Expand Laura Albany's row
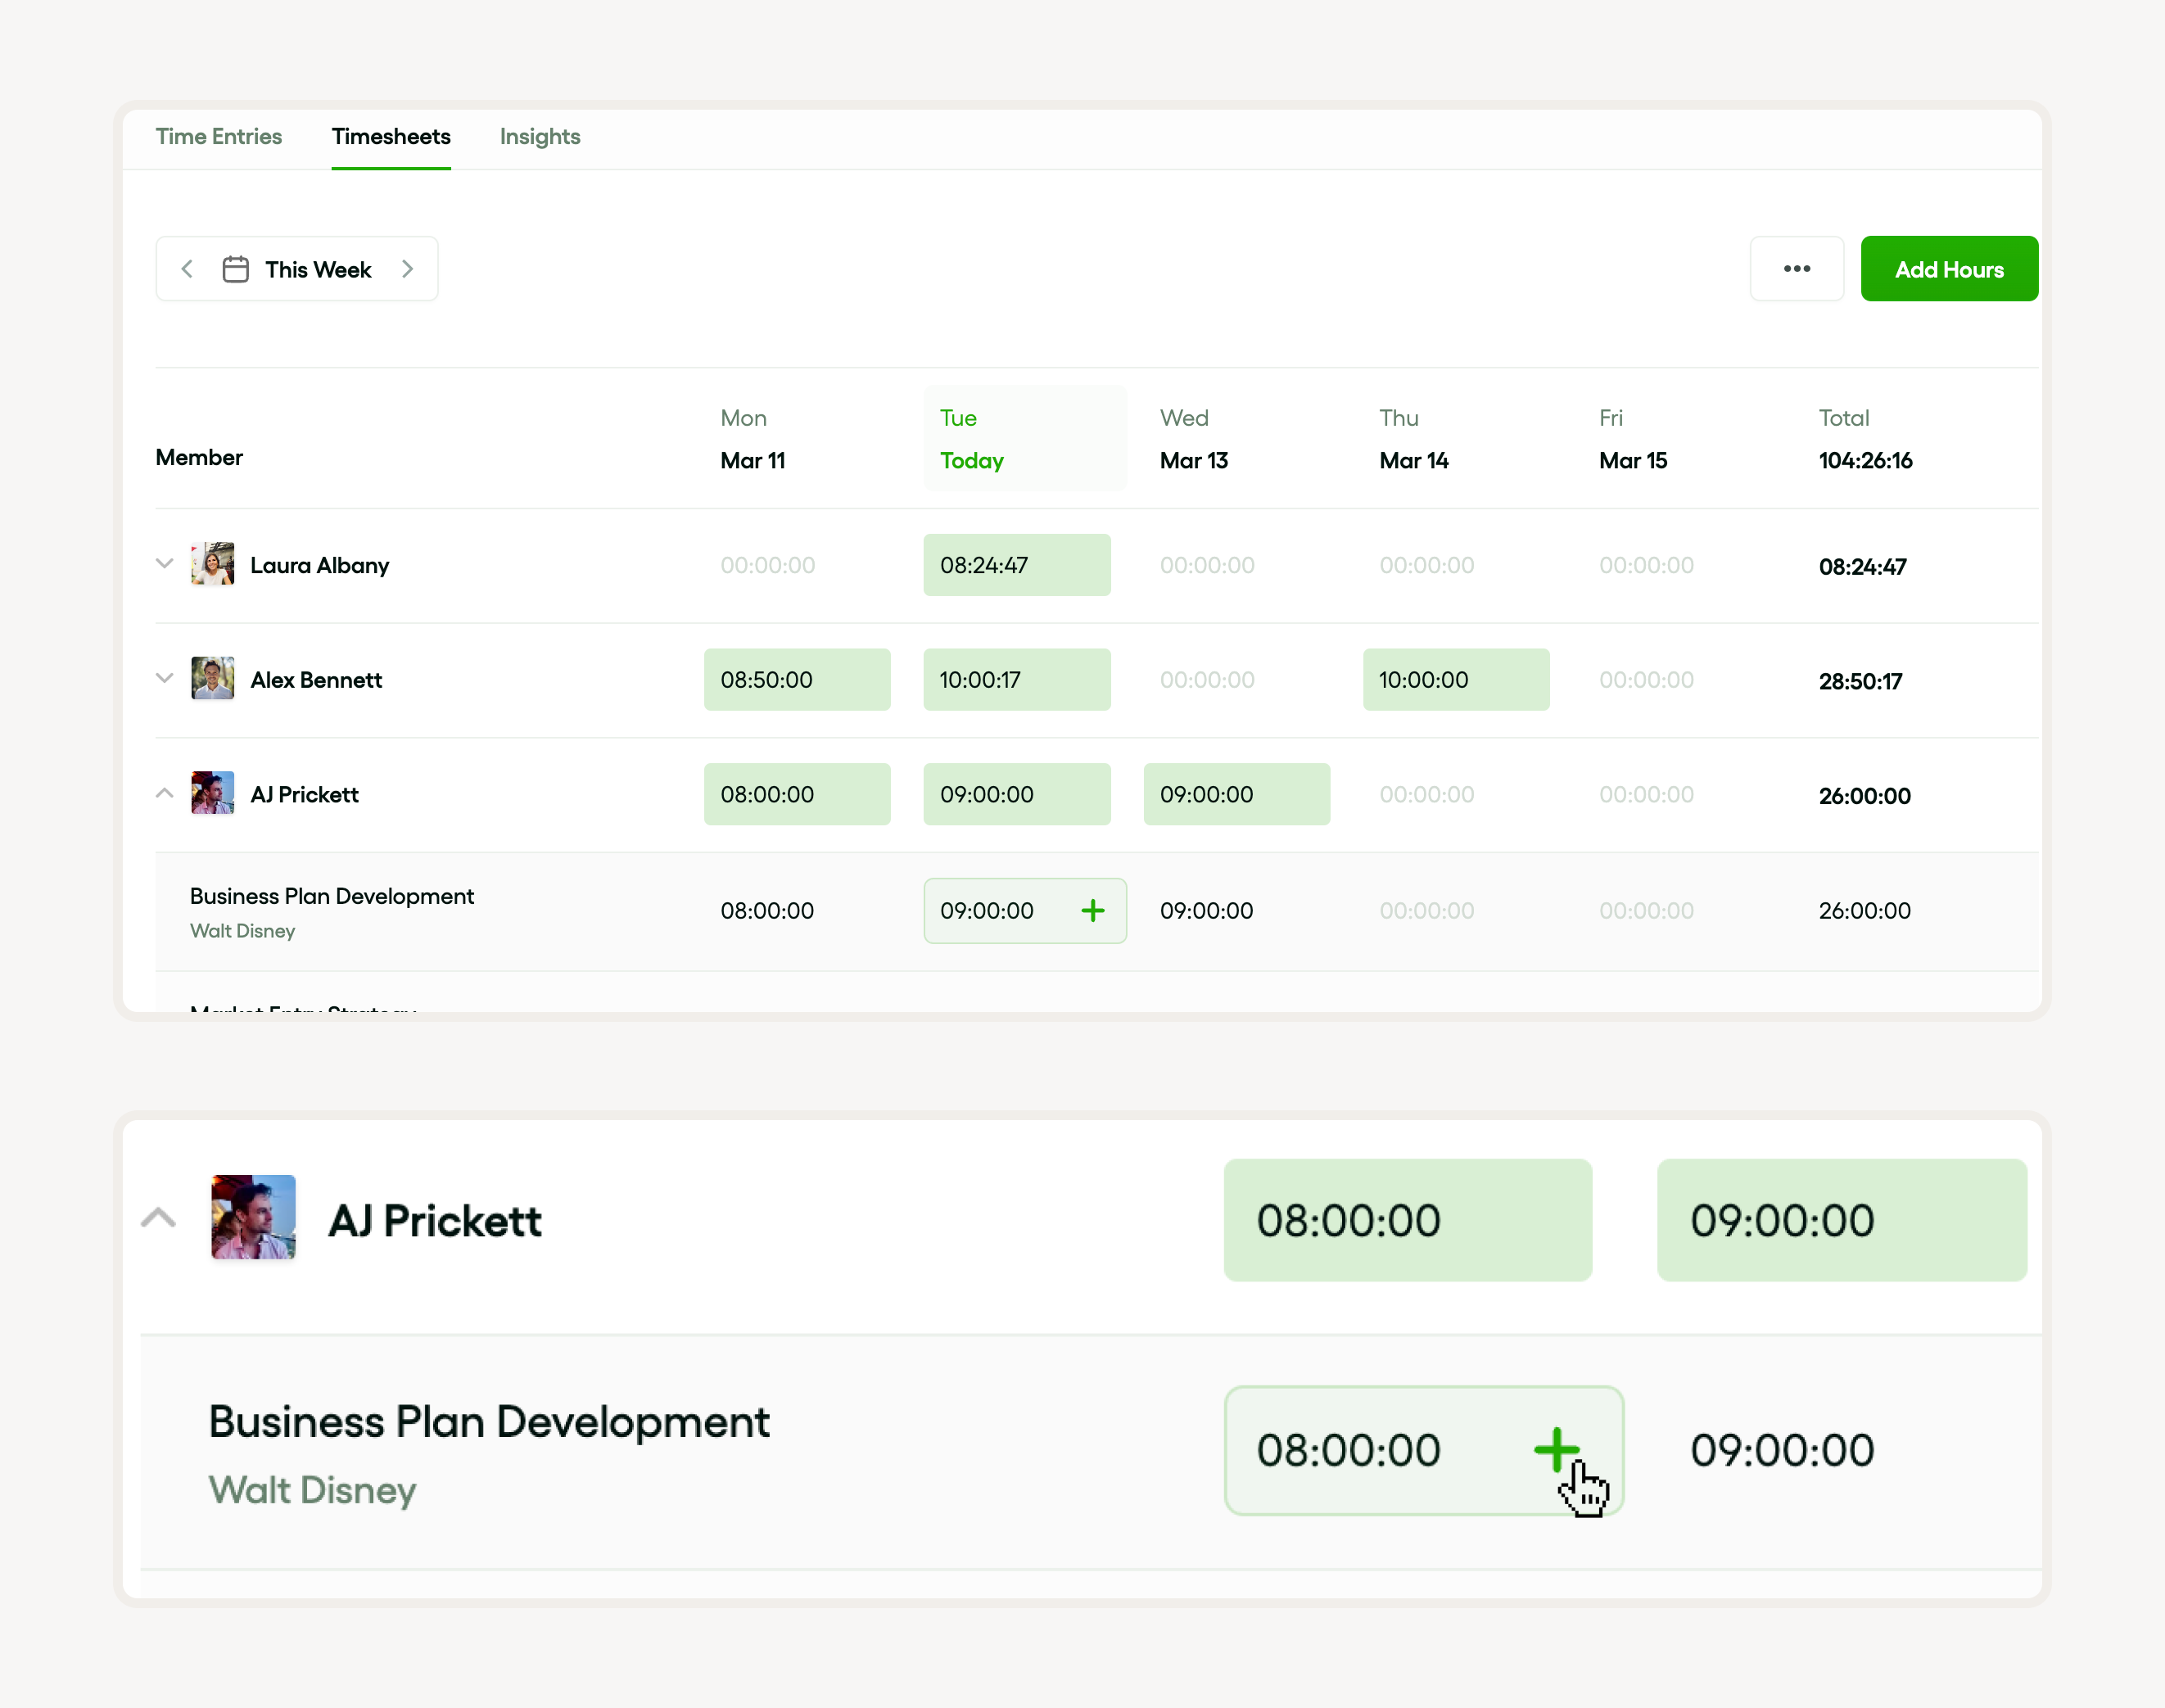 (x=165, y=564)
